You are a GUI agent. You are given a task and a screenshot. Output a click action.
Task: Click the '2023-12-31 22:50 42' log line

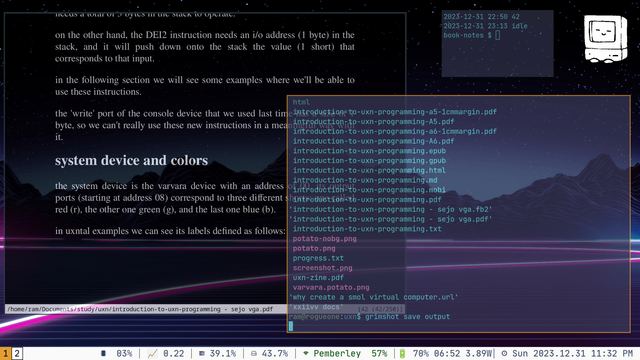tap(482, 17)
